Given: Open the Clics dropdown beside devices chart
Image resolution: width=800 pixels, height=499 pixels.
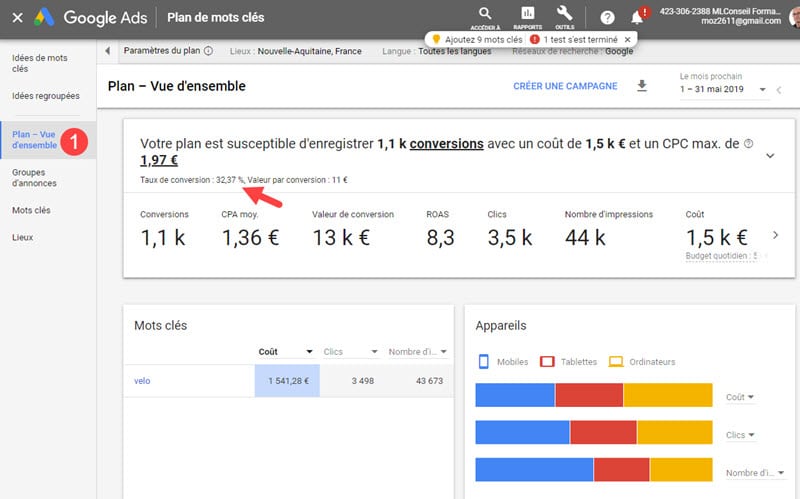Looking at the screenshot, I should (x=741, y=435).
